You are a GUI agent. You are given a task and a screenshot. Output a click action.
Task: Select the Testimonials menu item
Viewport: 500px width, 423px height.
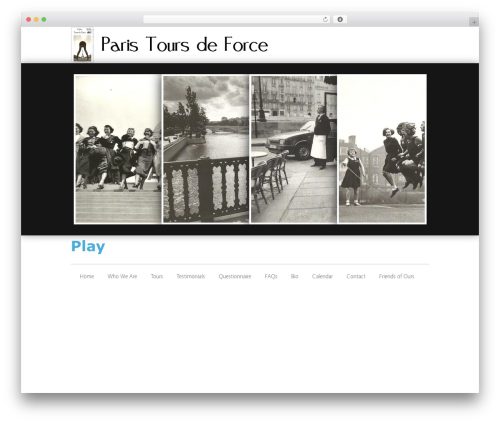point(191,276)
